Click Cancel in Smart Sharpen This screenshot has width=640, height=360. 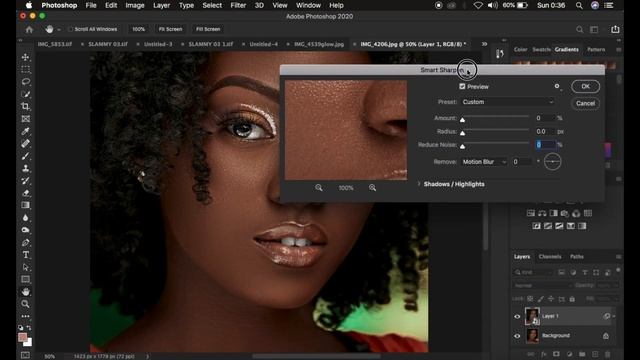click(585, 103)
